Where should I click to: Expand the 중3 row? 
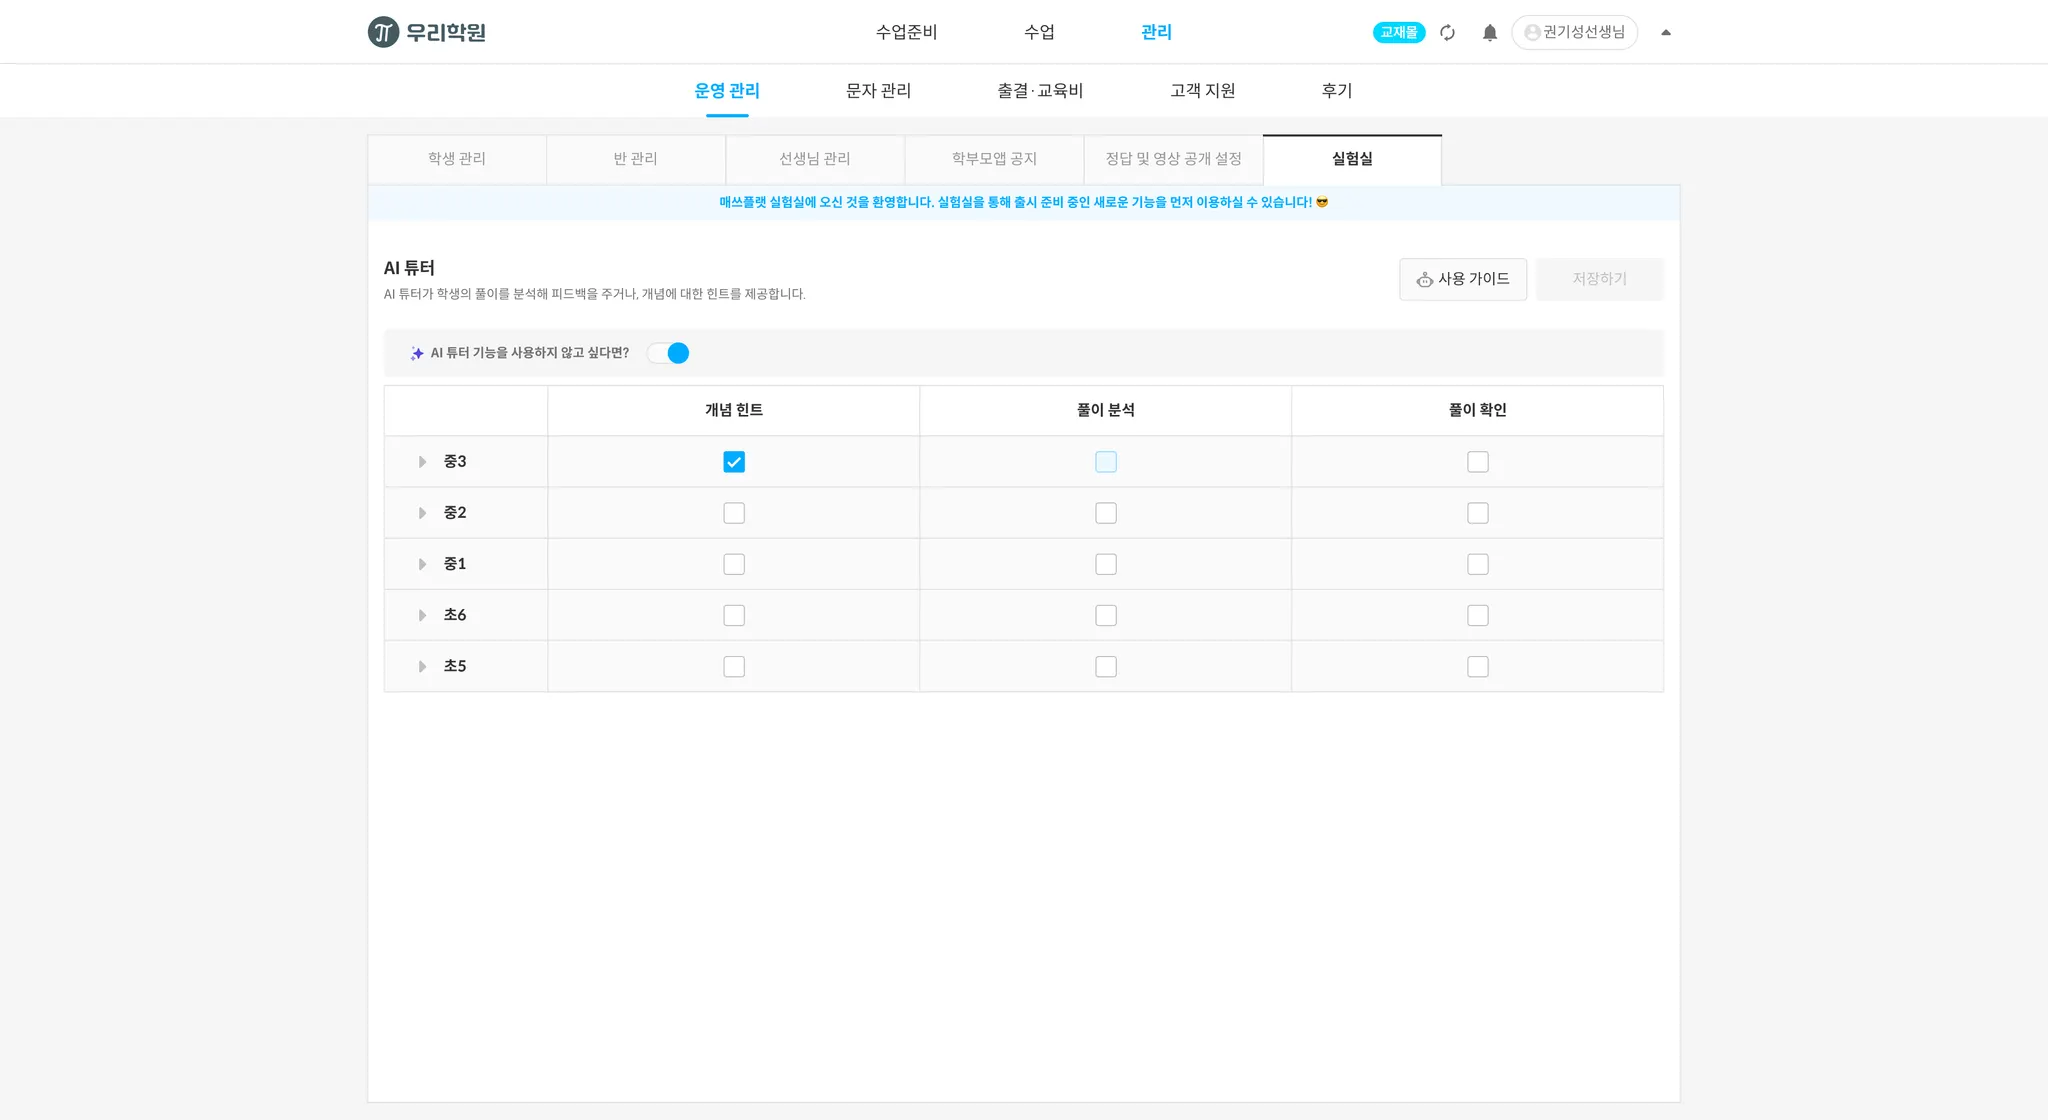pos(422,462)
